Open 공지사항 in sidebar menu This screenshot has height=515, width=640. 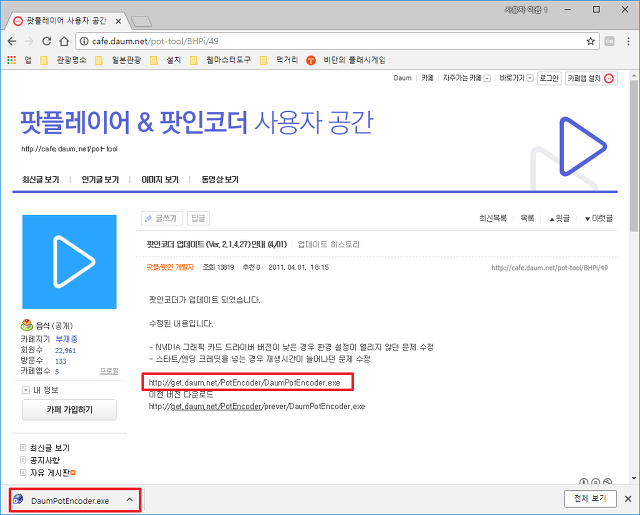(45, 460)
